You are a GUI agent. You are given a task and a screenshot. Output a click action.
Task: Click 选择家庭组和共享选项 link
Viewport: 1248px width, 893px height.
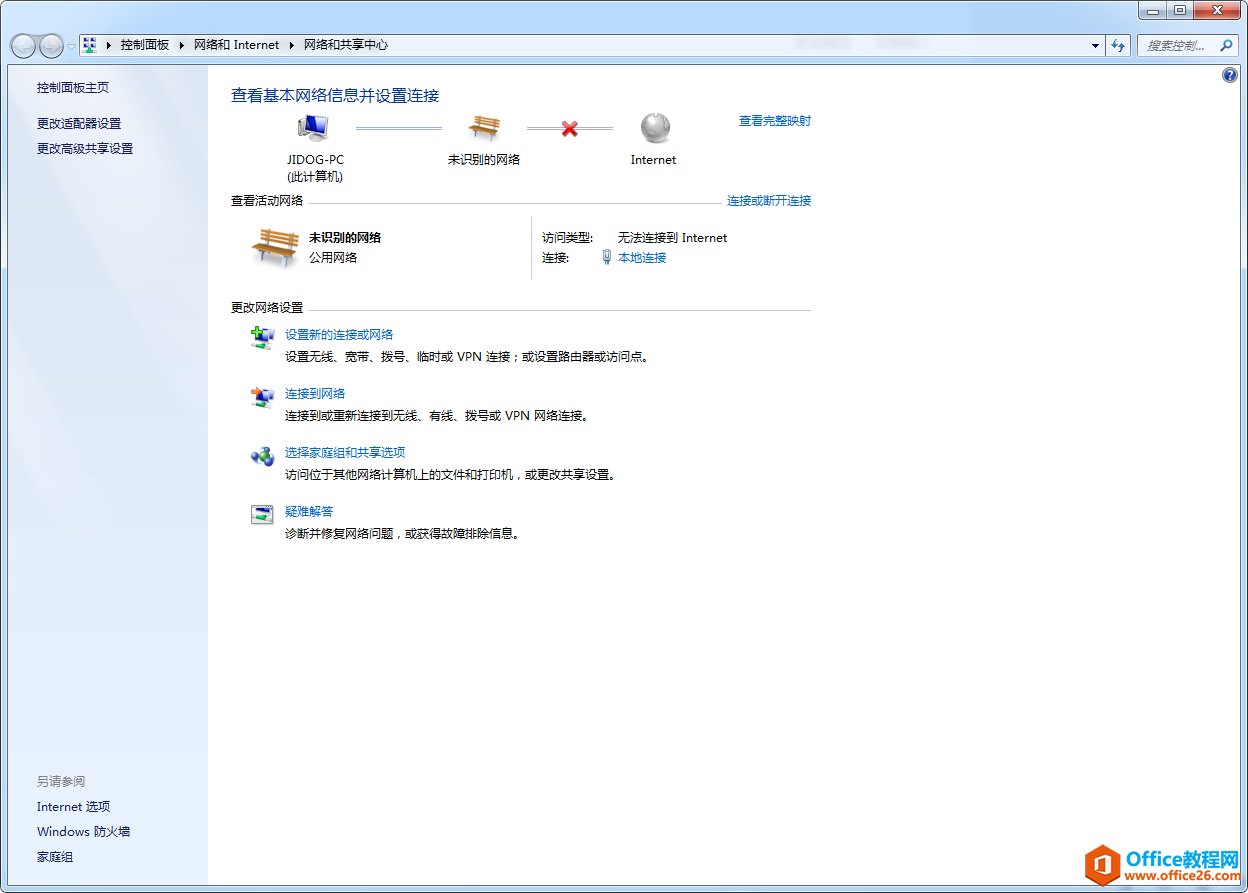pos(345,452)
